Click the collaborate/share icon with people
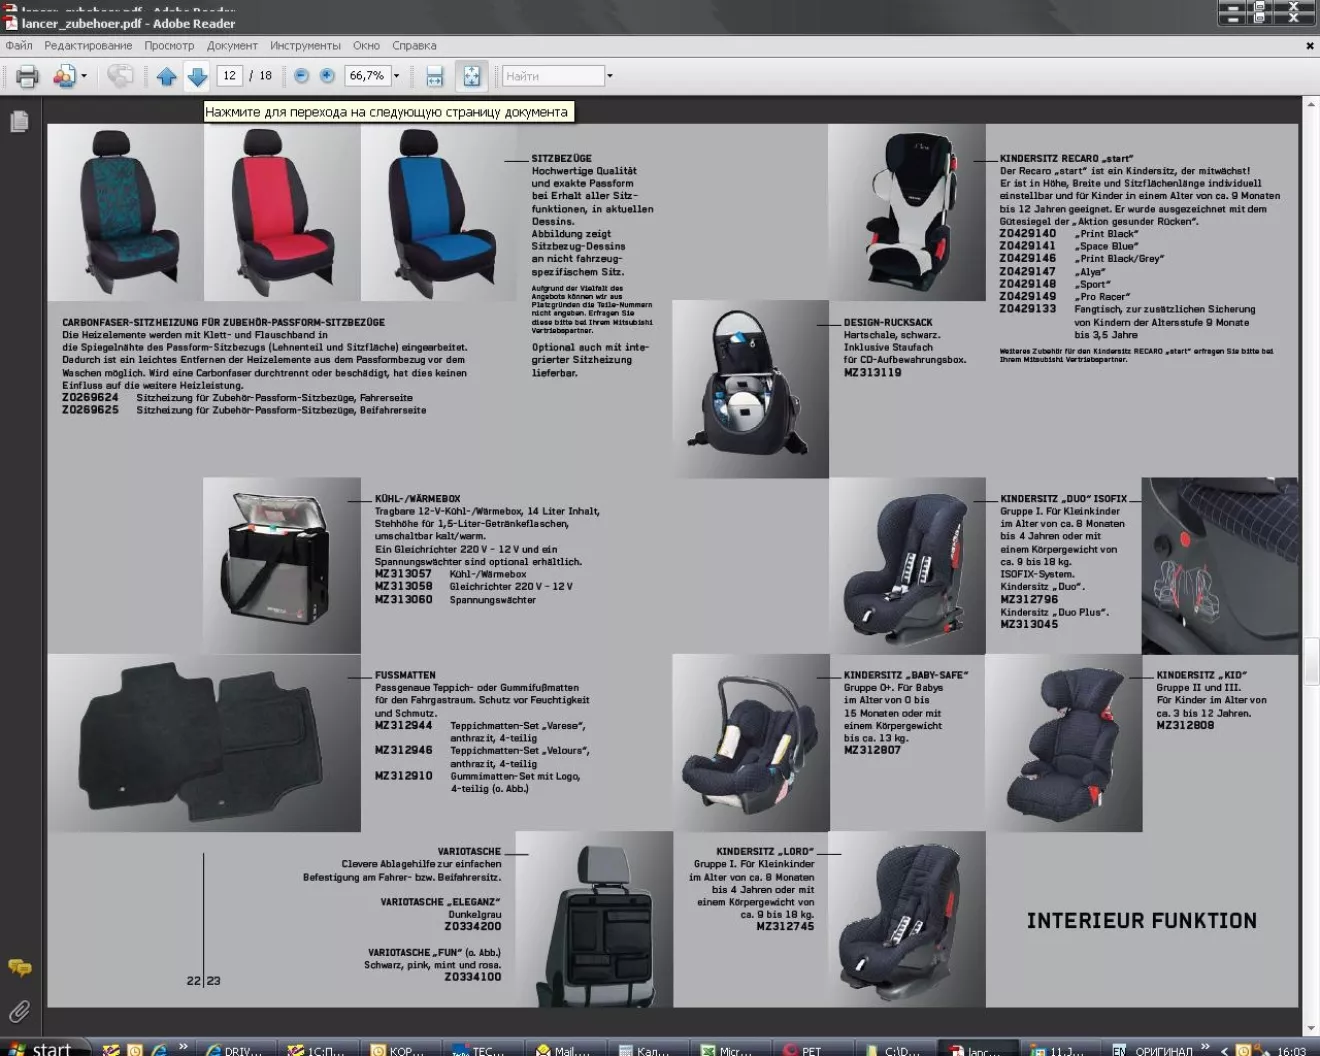The width and height of the screenshot is (1320, 1056). [x=64, y=76]
